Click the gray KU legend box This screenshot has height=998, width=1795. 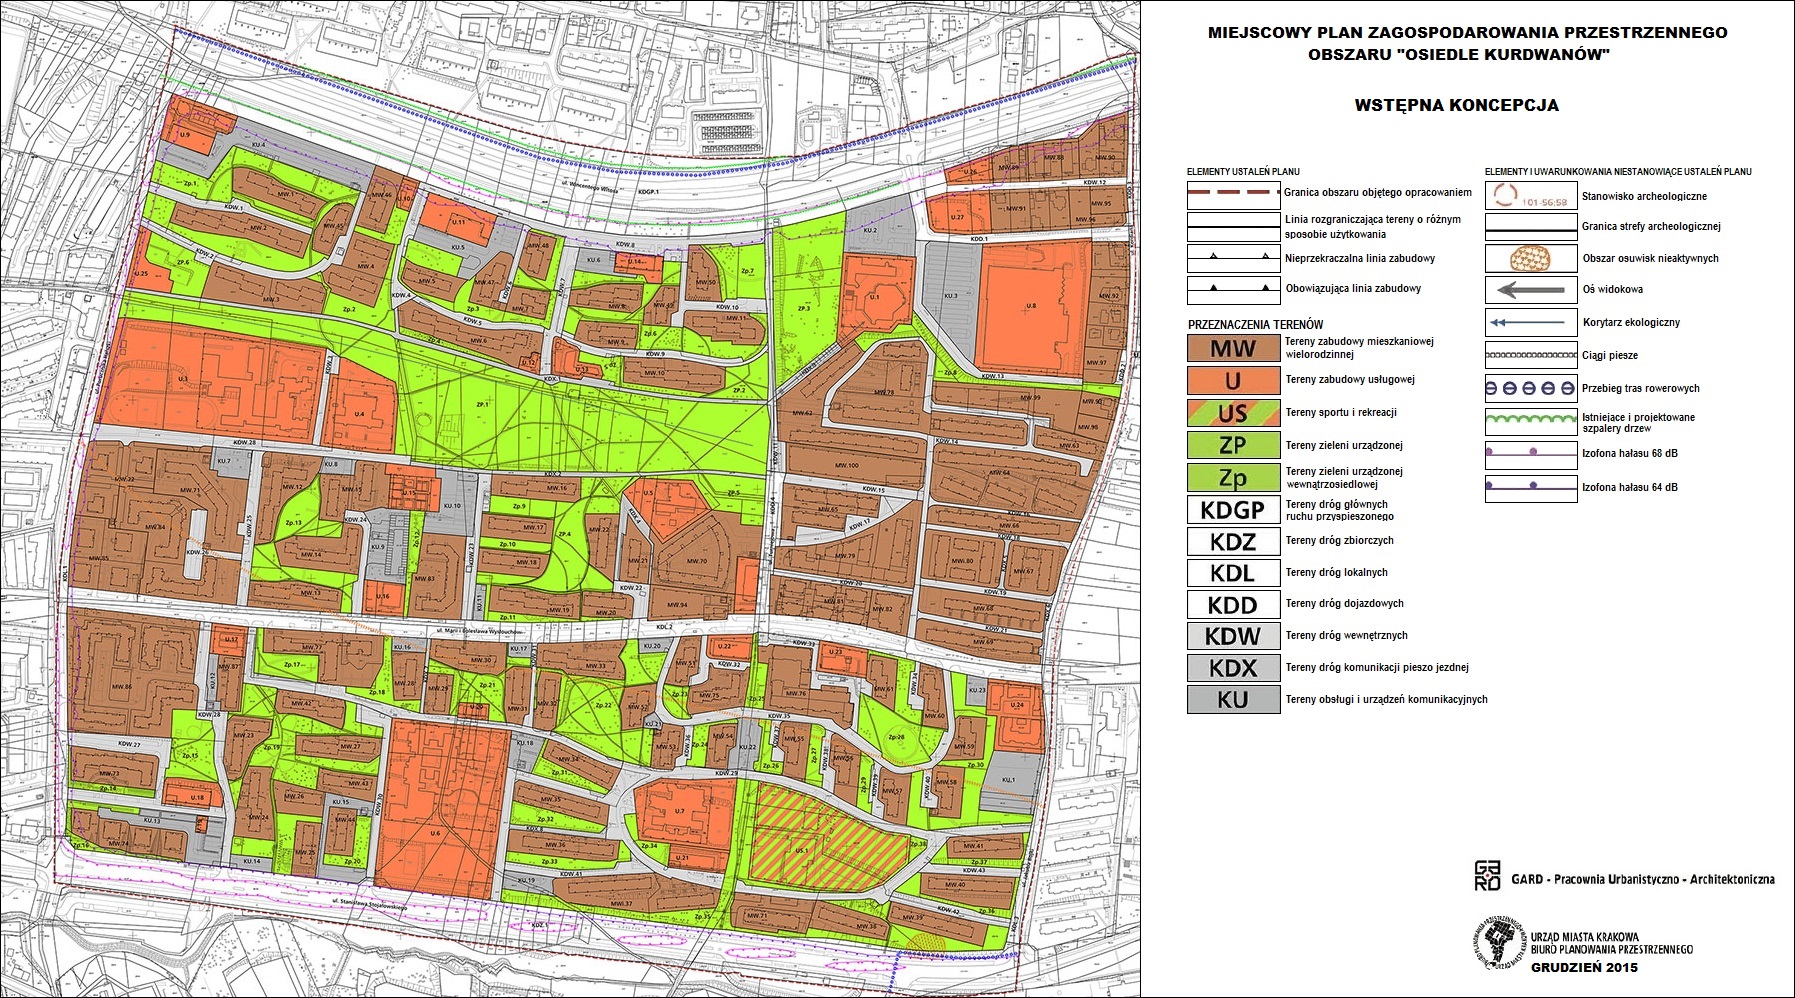1233,700
